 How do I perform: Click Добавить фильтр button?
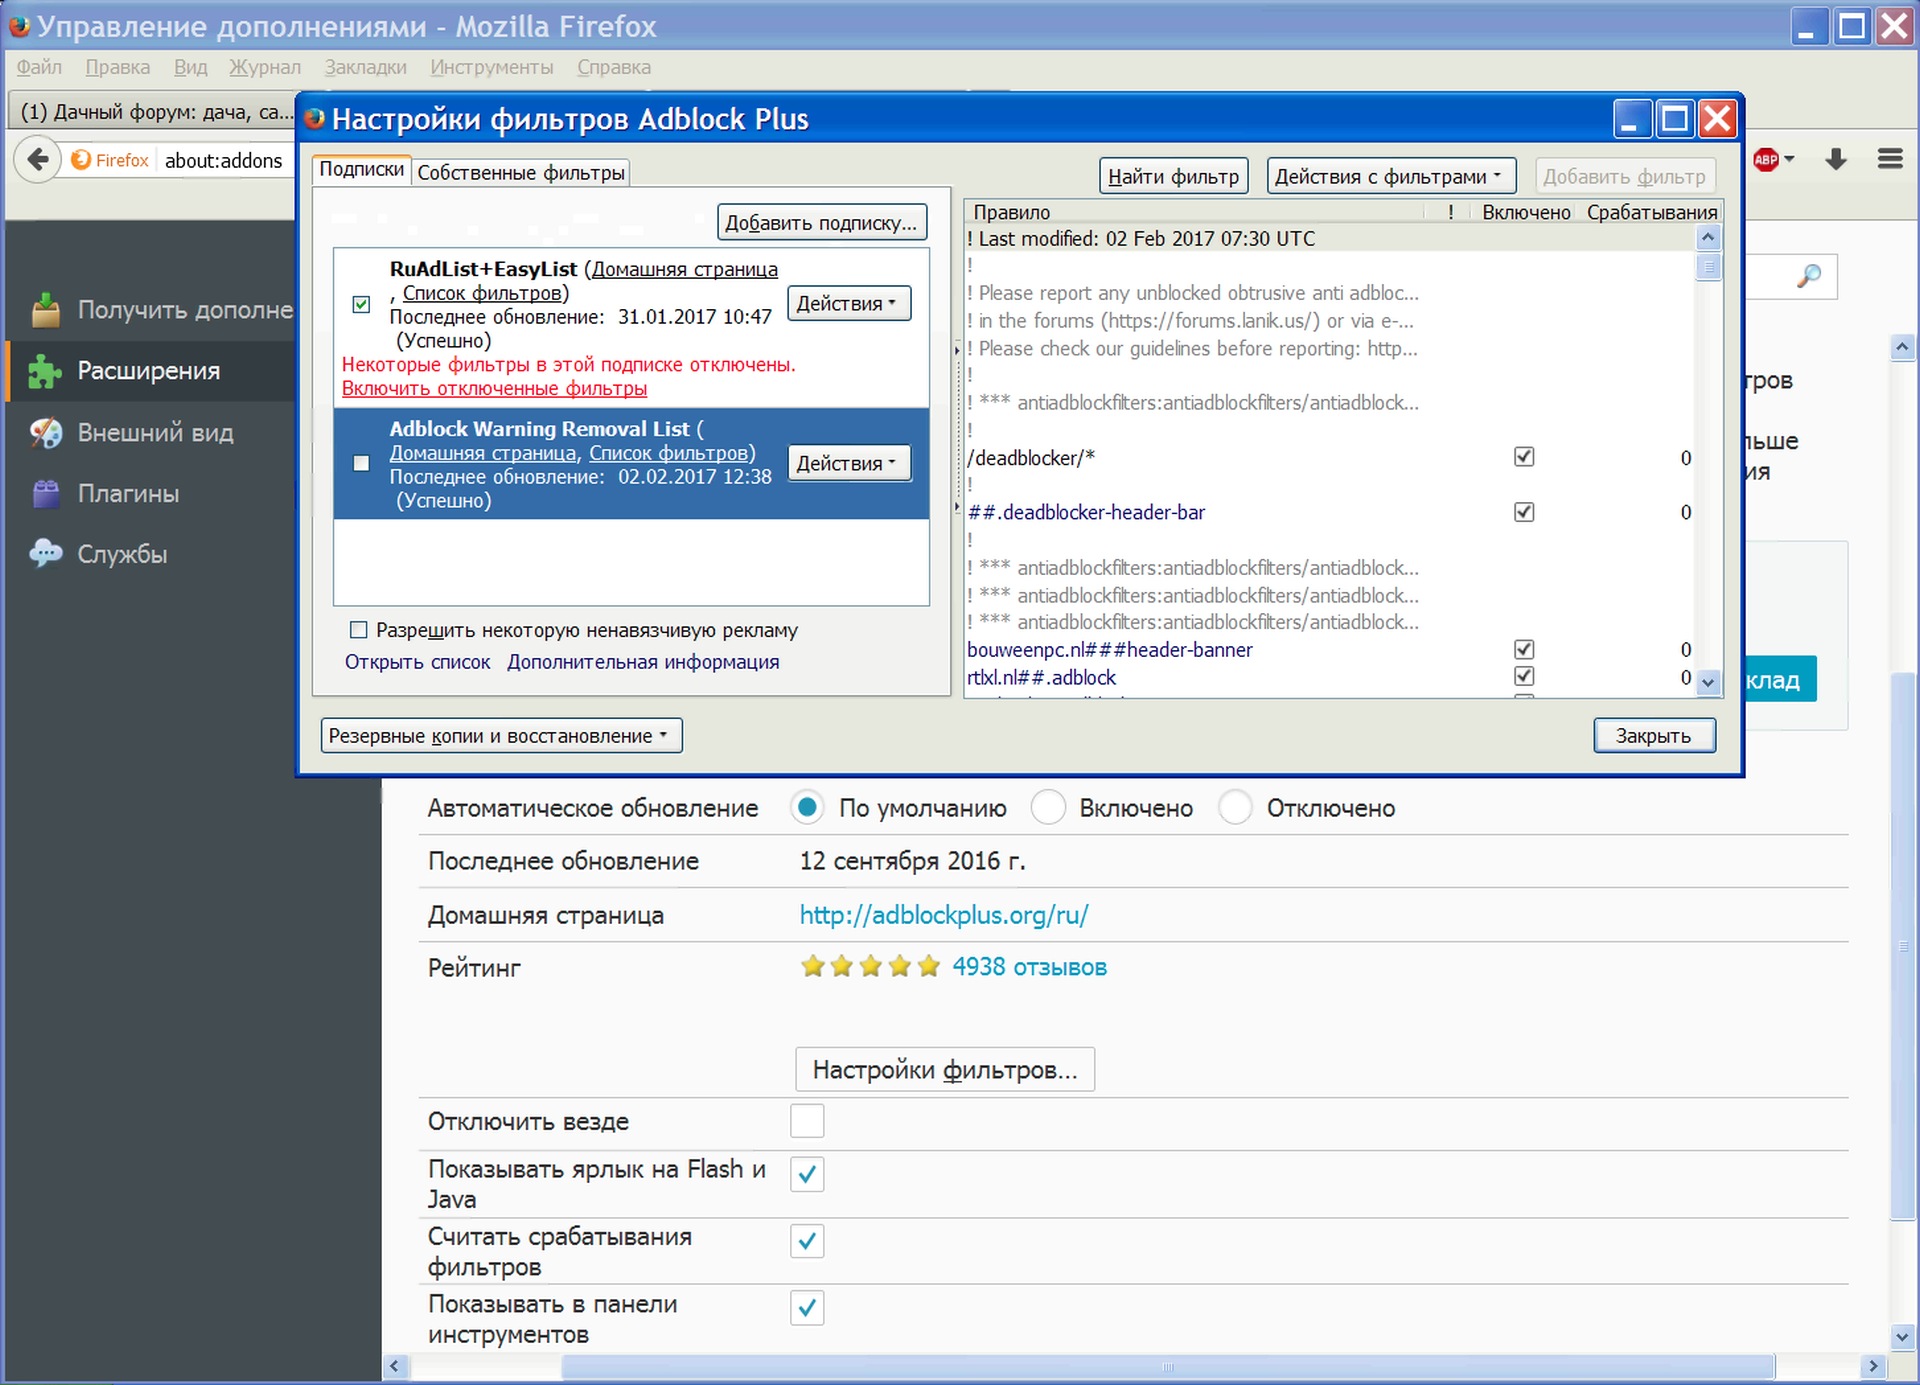(x=1624, y=176)
